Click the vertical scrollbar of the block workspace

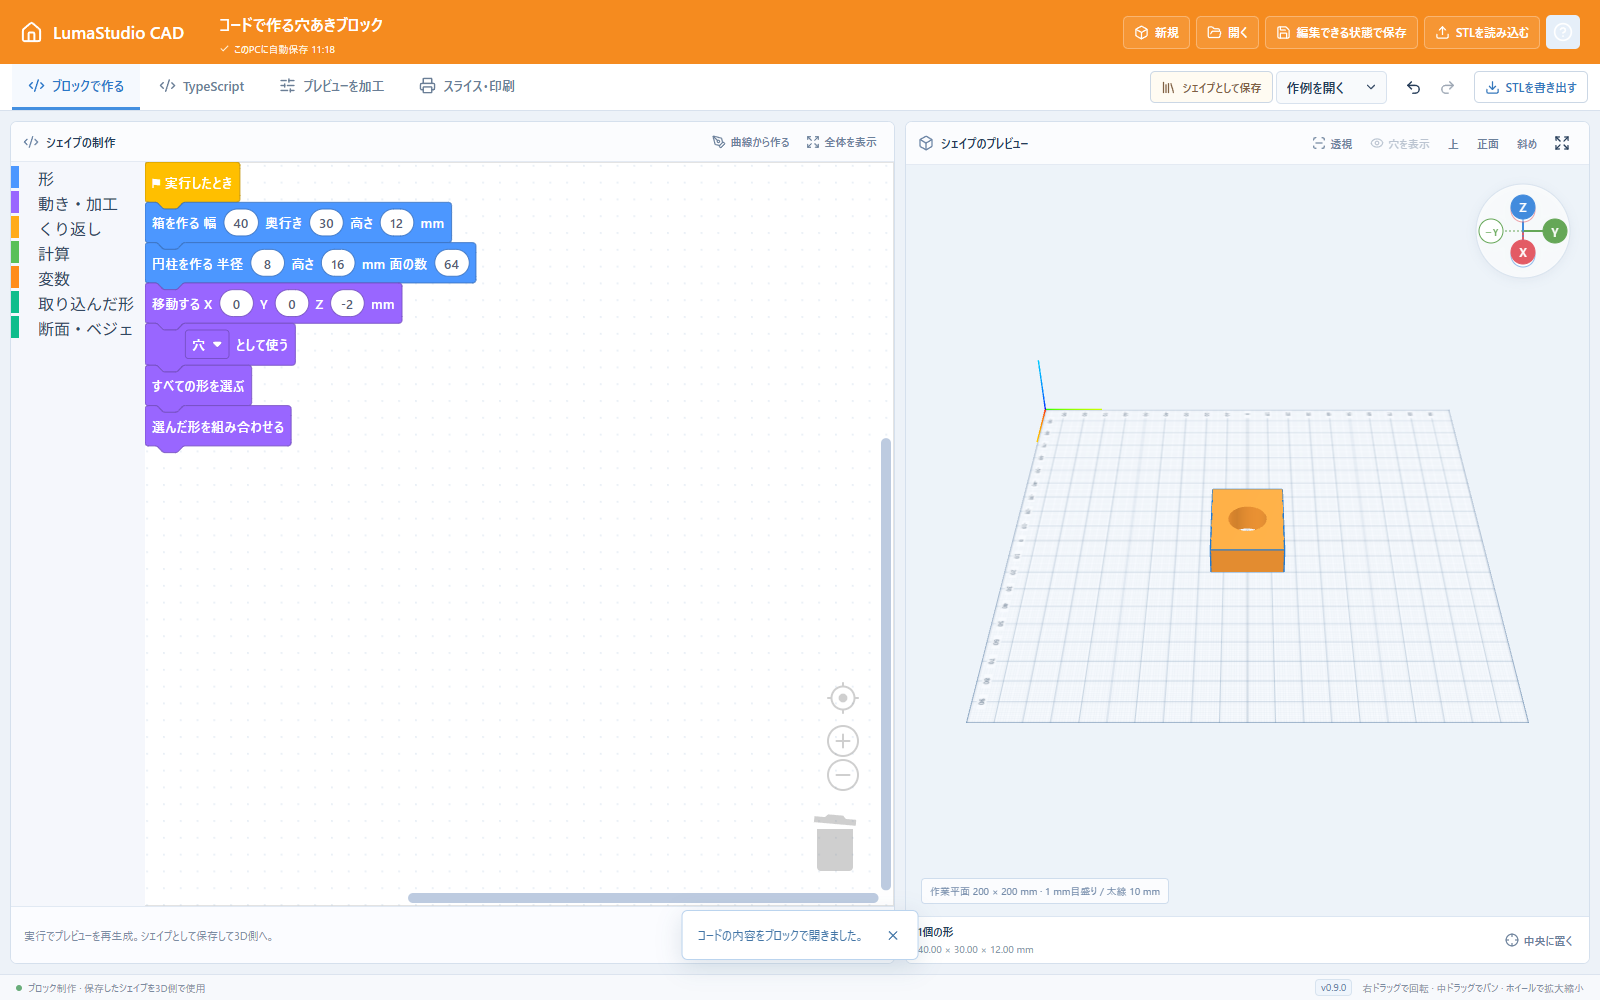click(x=885, y=664)
